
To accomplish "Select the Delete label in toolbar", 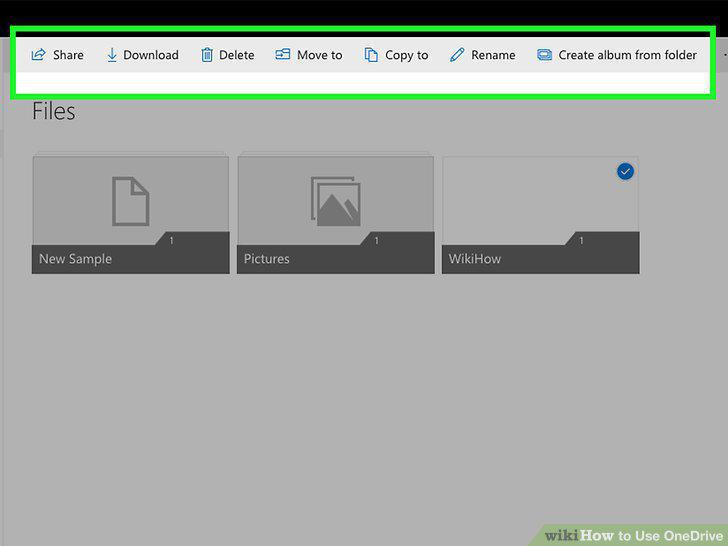I will 237,55.
